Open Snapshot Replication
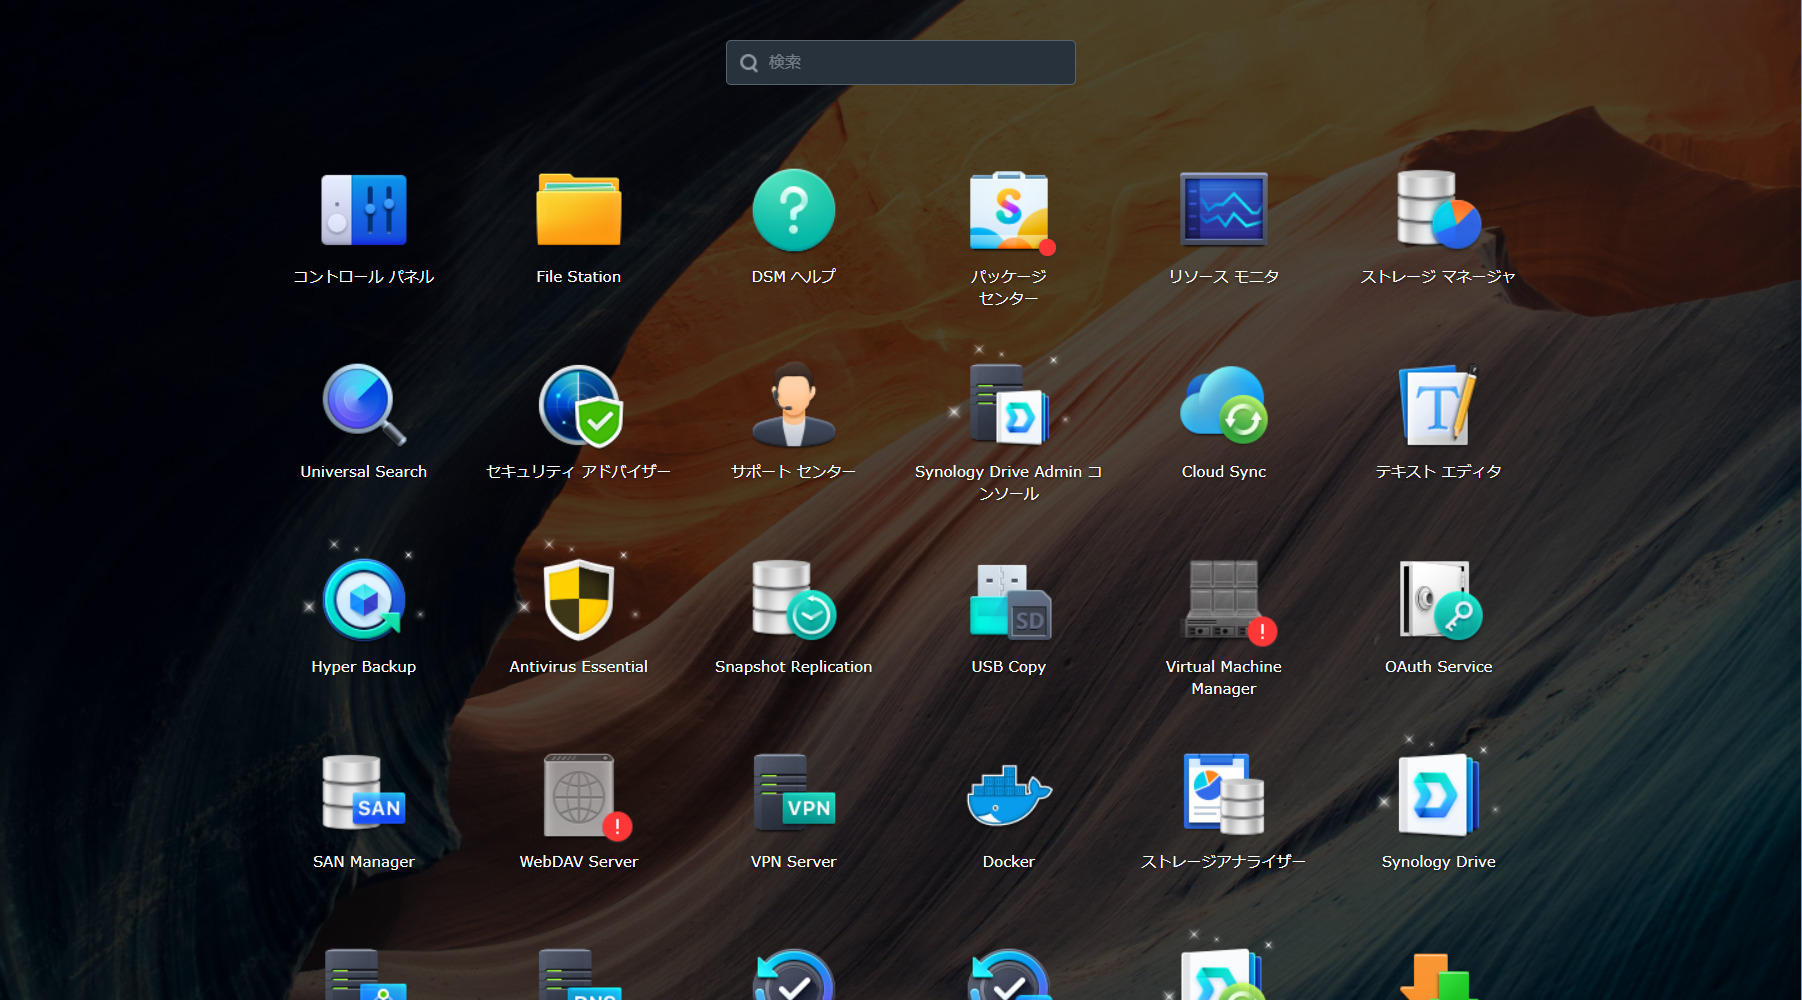The height and width of the screenshot is (1000, 1802). tap(794, 600)
